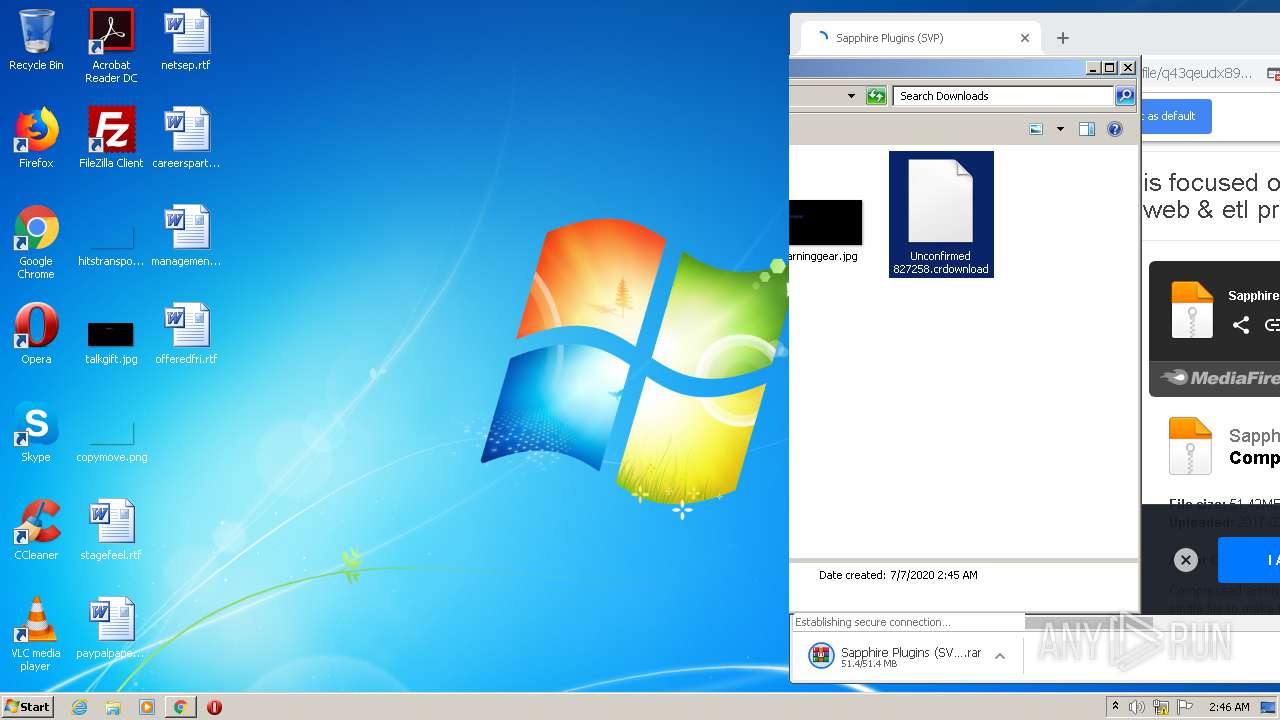
Task: Open Windows Media Player from taskbar
Action: 147,707
